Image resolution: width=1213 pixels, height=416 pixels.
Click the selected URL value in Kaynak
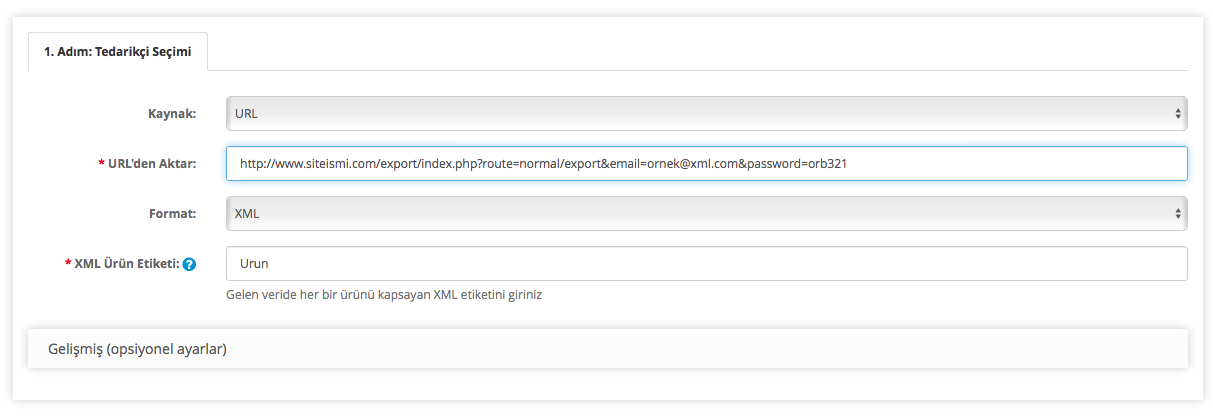tap(246, 114)
